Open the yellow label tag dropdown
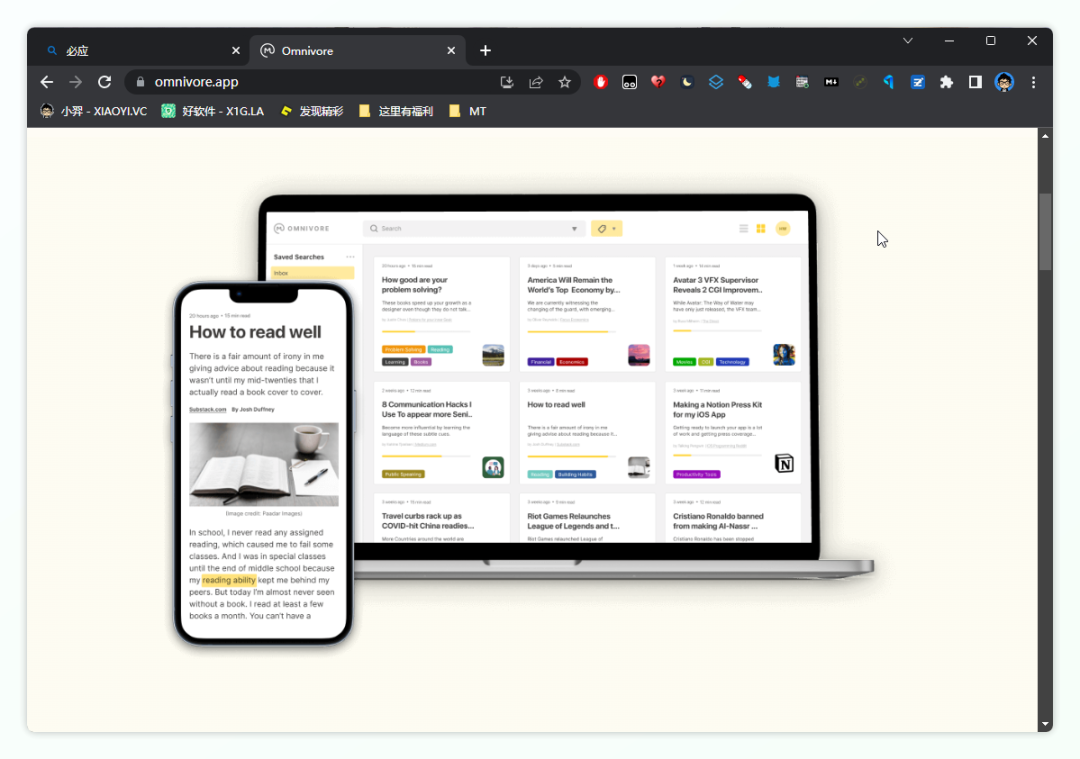Viewport: 1080px width, 759px height. click(606, 229)
